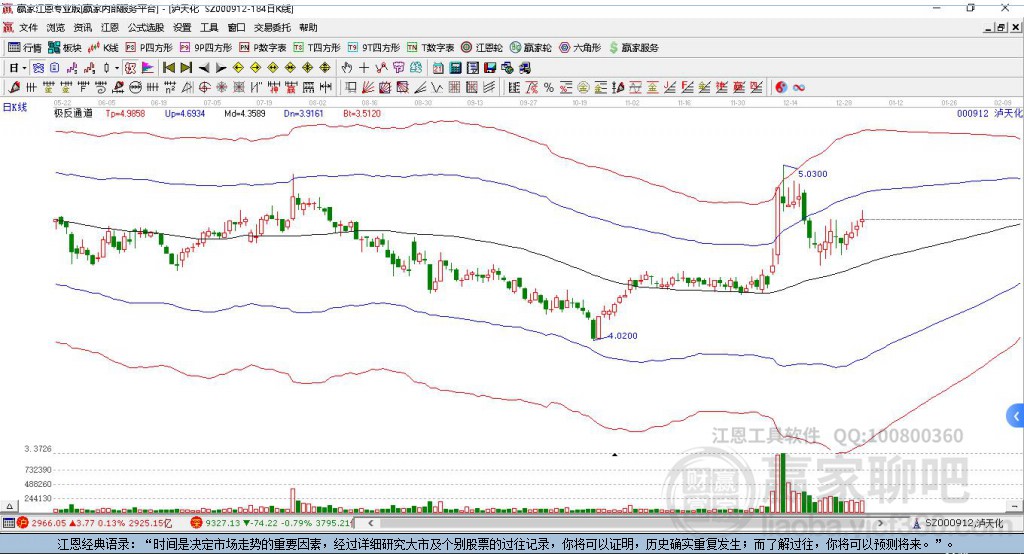Open the 设置 menu

pyautogui.click(x=182, y=27)
